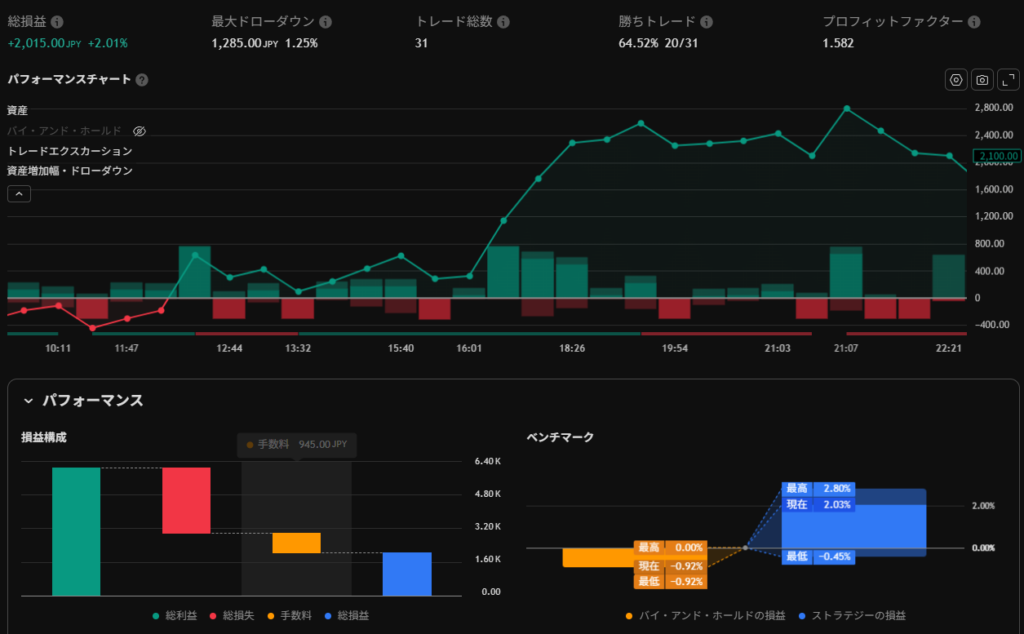Collapse the chart legend with up chevron
Viewport: 1024px width, 634px height.
pos(19,194)
